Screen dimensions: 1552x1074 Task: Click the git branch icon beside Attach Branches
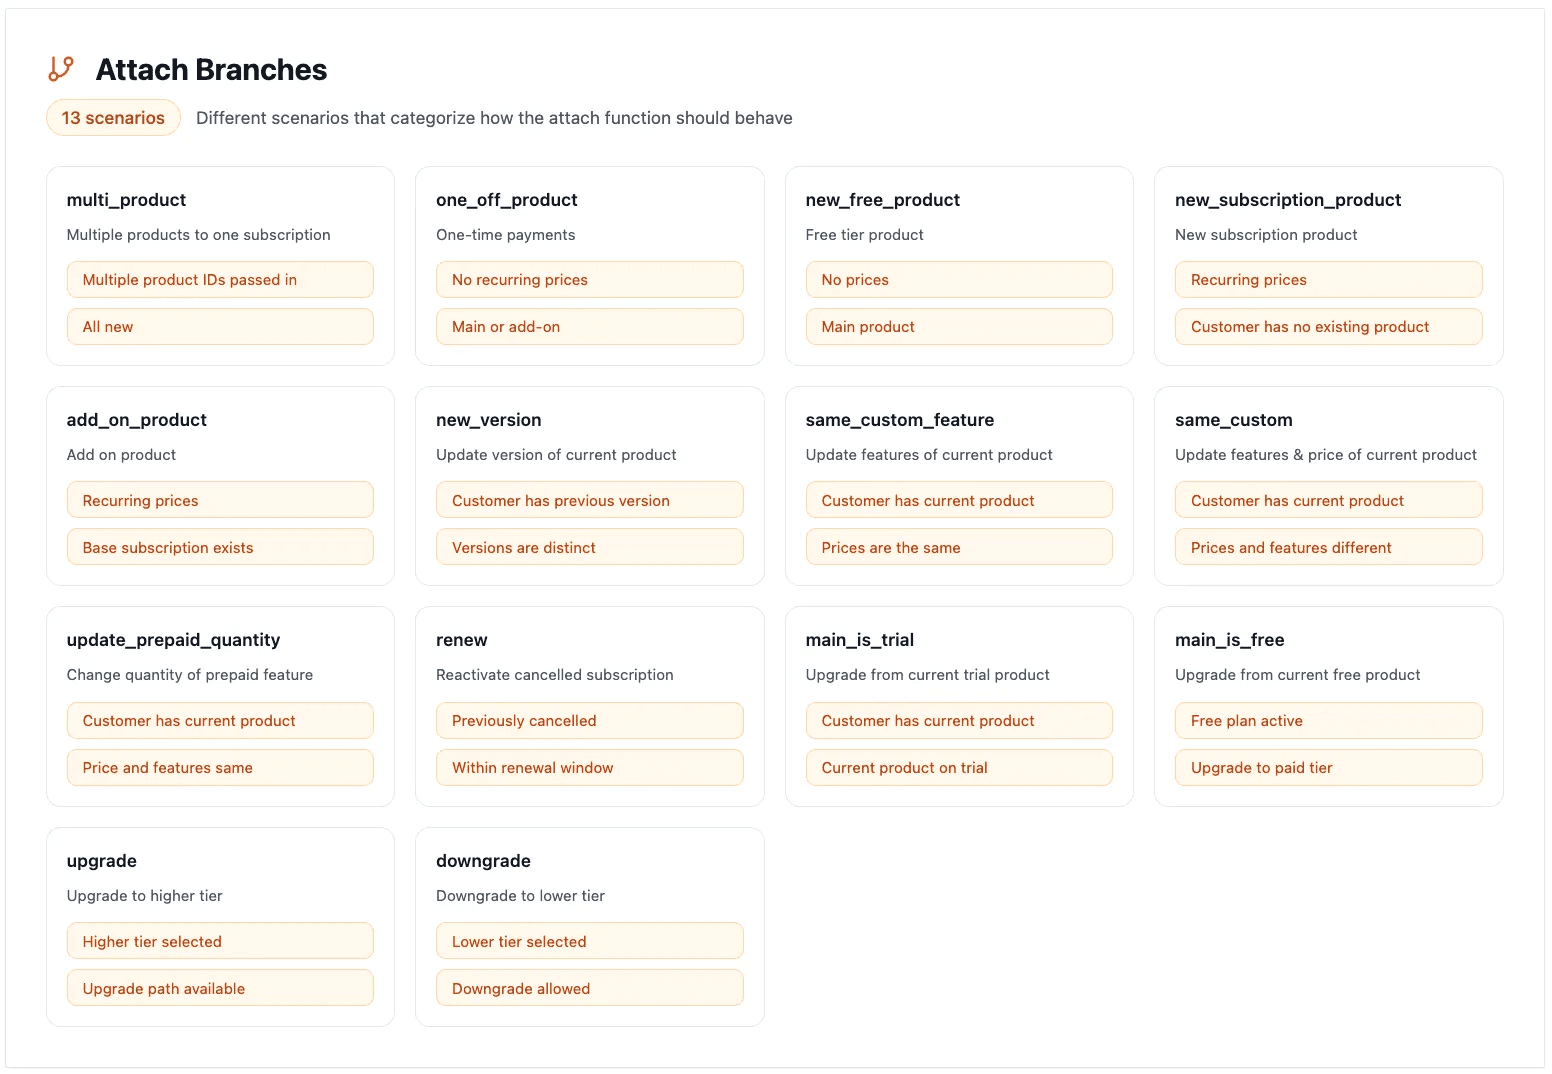tap(61, 69)
